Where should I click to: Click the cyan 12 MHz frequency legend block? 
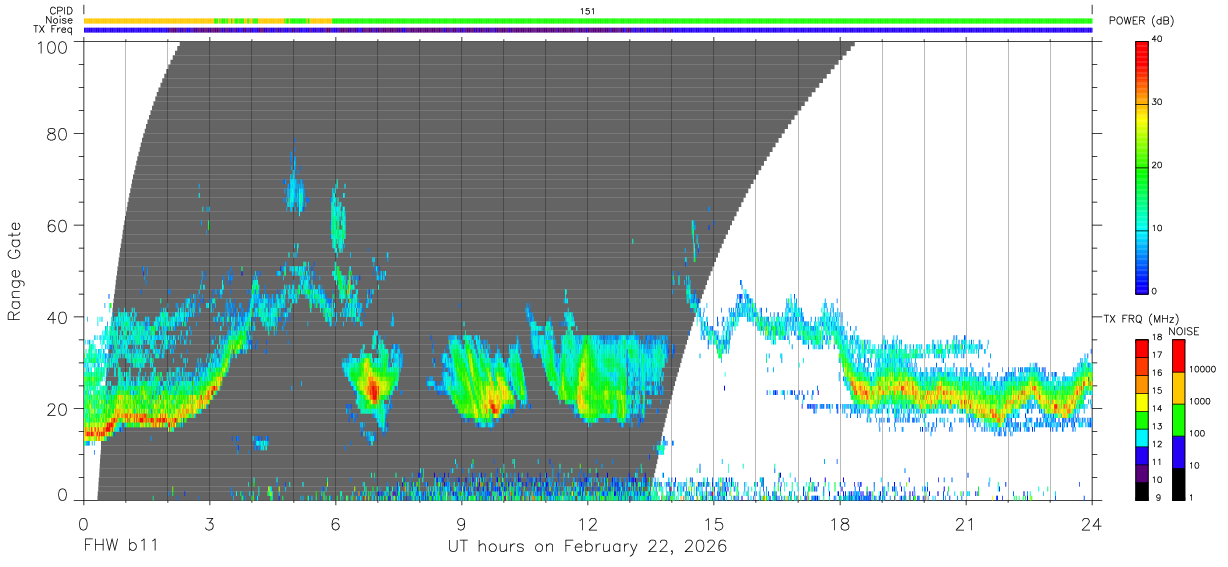click(1143, 438)
